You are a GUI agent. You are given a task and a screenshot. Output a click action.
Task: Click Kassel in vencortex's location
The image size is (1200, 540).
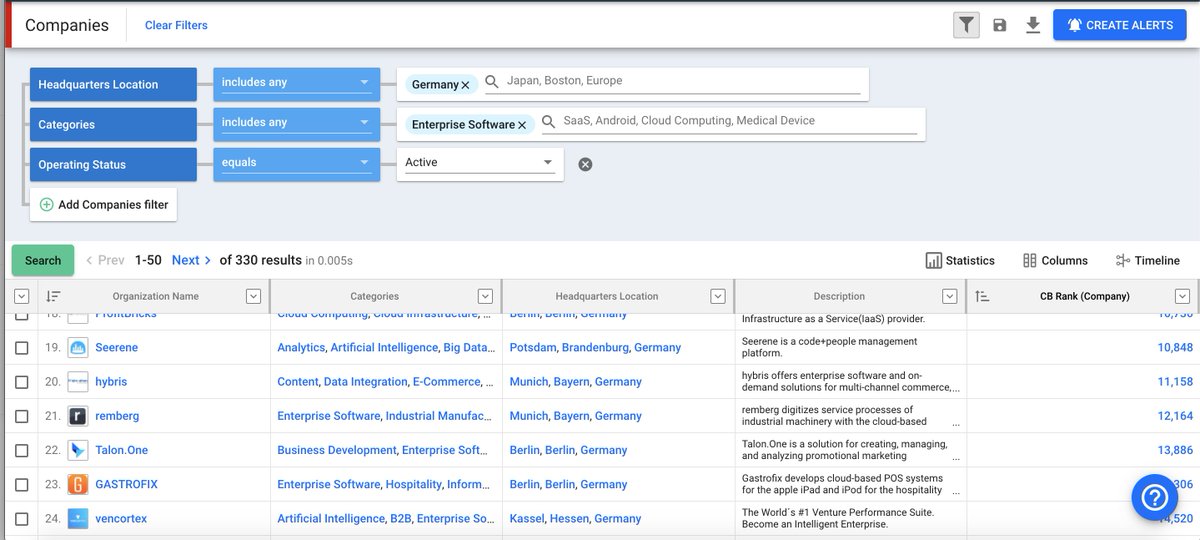(x=526, y=518)
